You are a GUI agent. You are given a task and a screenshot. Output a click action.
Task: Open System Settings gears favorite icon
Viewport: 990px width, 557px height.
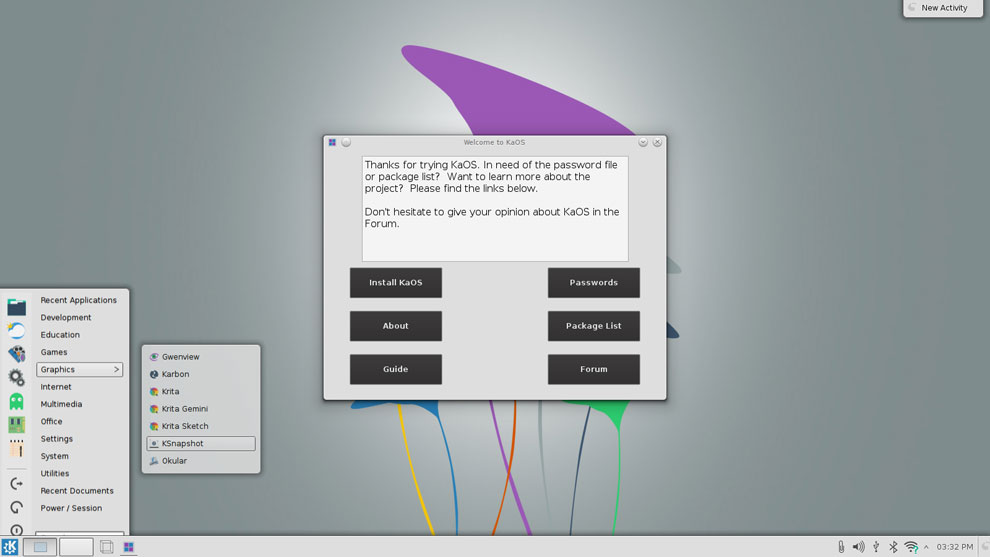(16, 377)
